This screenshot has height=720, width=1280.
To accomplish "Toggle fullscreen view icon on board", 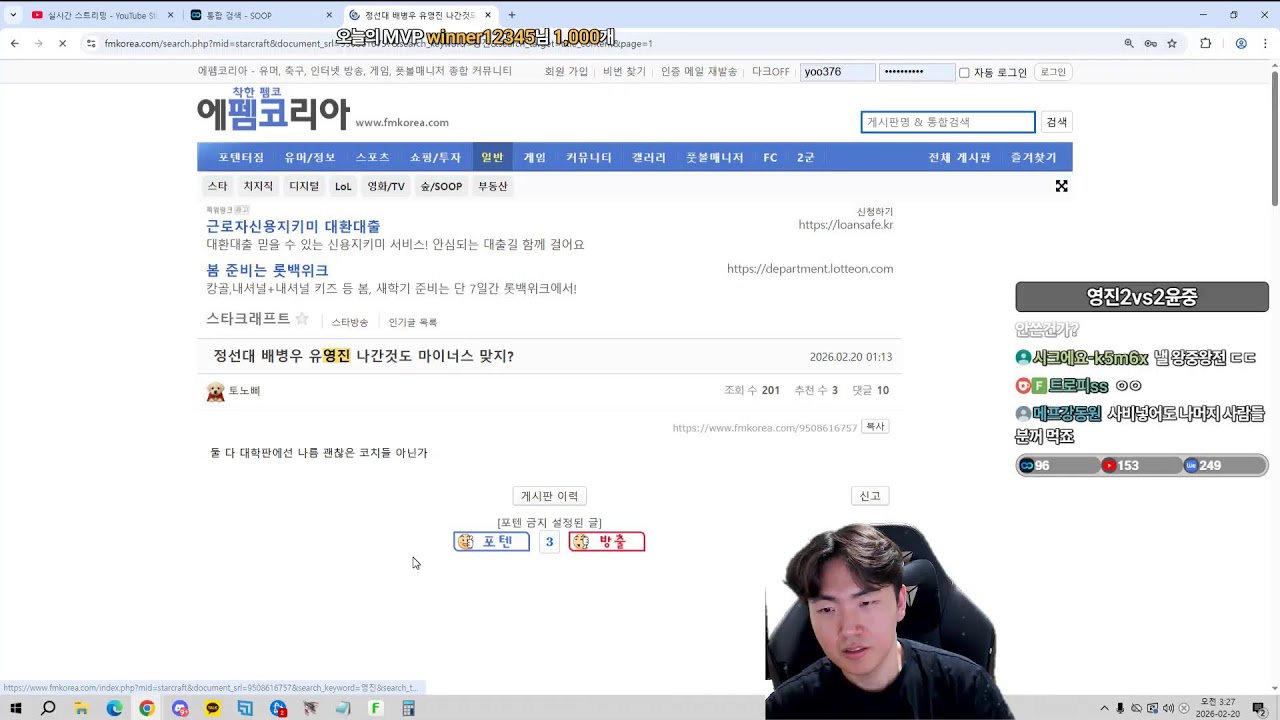I will 1062,186.
